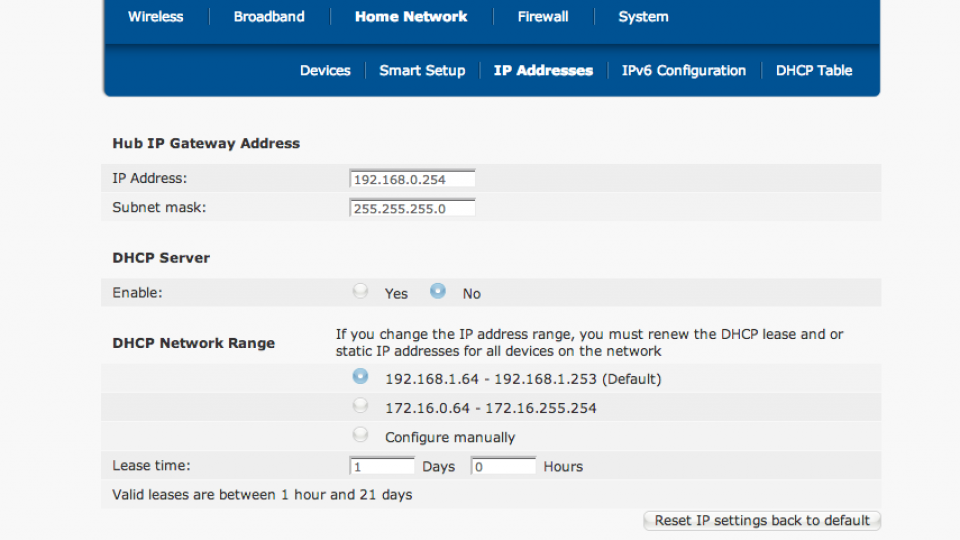Viewport: 960px width, 540px height.
Task: Focus the lease time Hours field
Action: click(x=503, y=467)
